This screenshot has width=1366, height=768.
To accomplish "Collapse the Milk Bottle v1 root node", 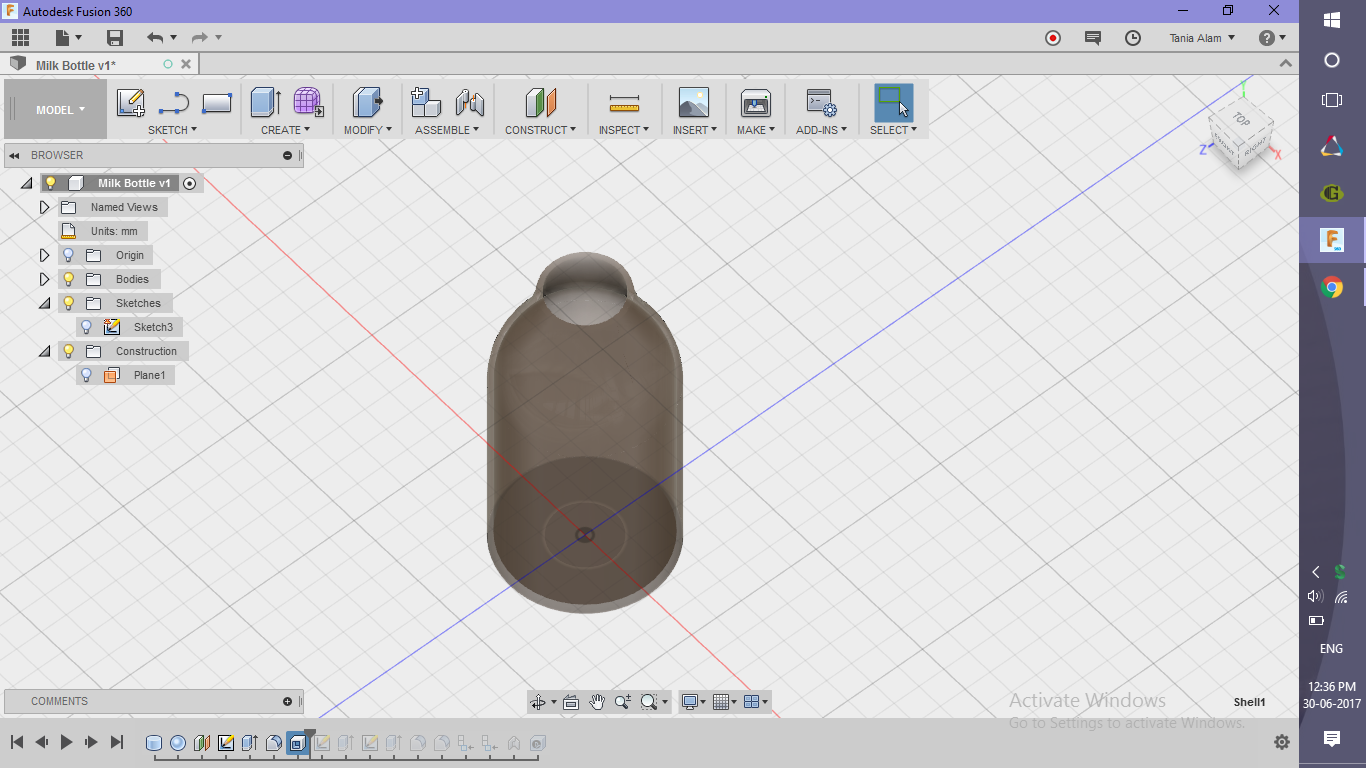I will [x=26, y=183].
